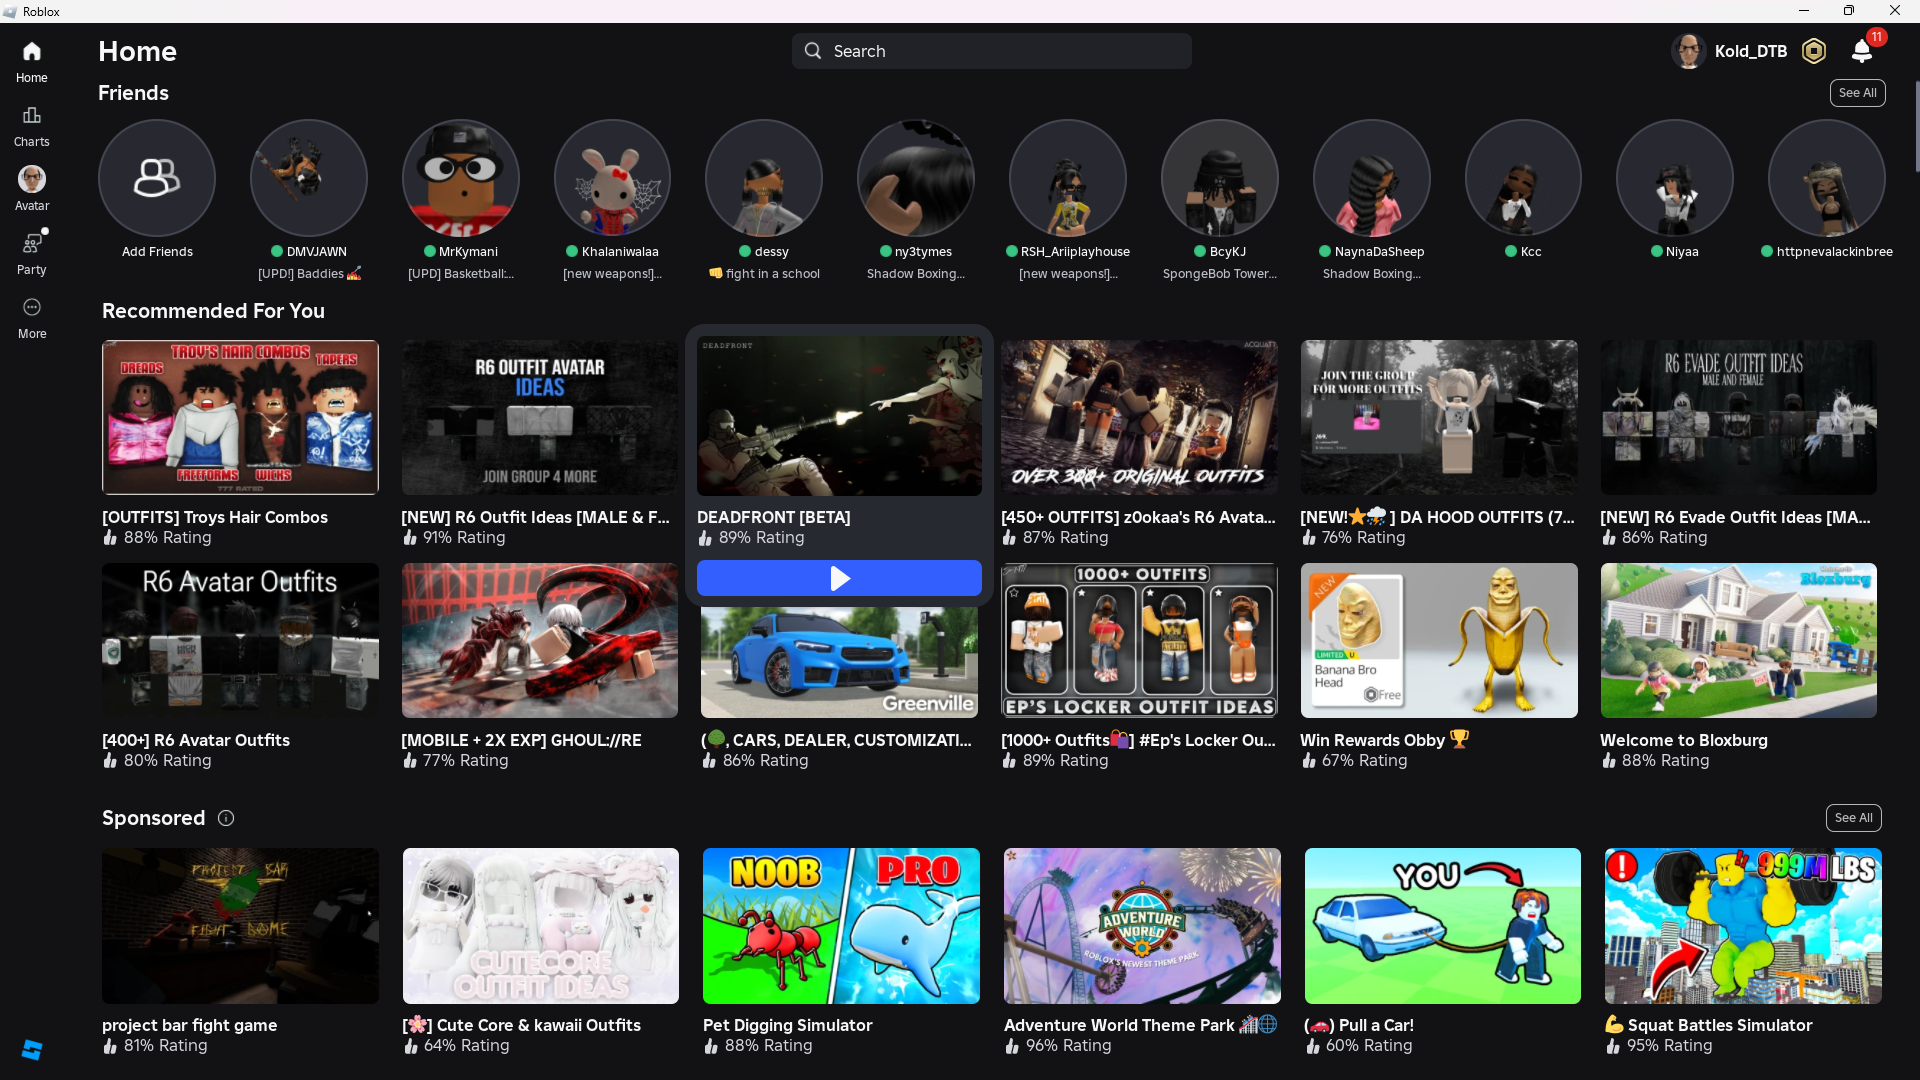Open Kold_DTB profile avatar

(1689, 51)
